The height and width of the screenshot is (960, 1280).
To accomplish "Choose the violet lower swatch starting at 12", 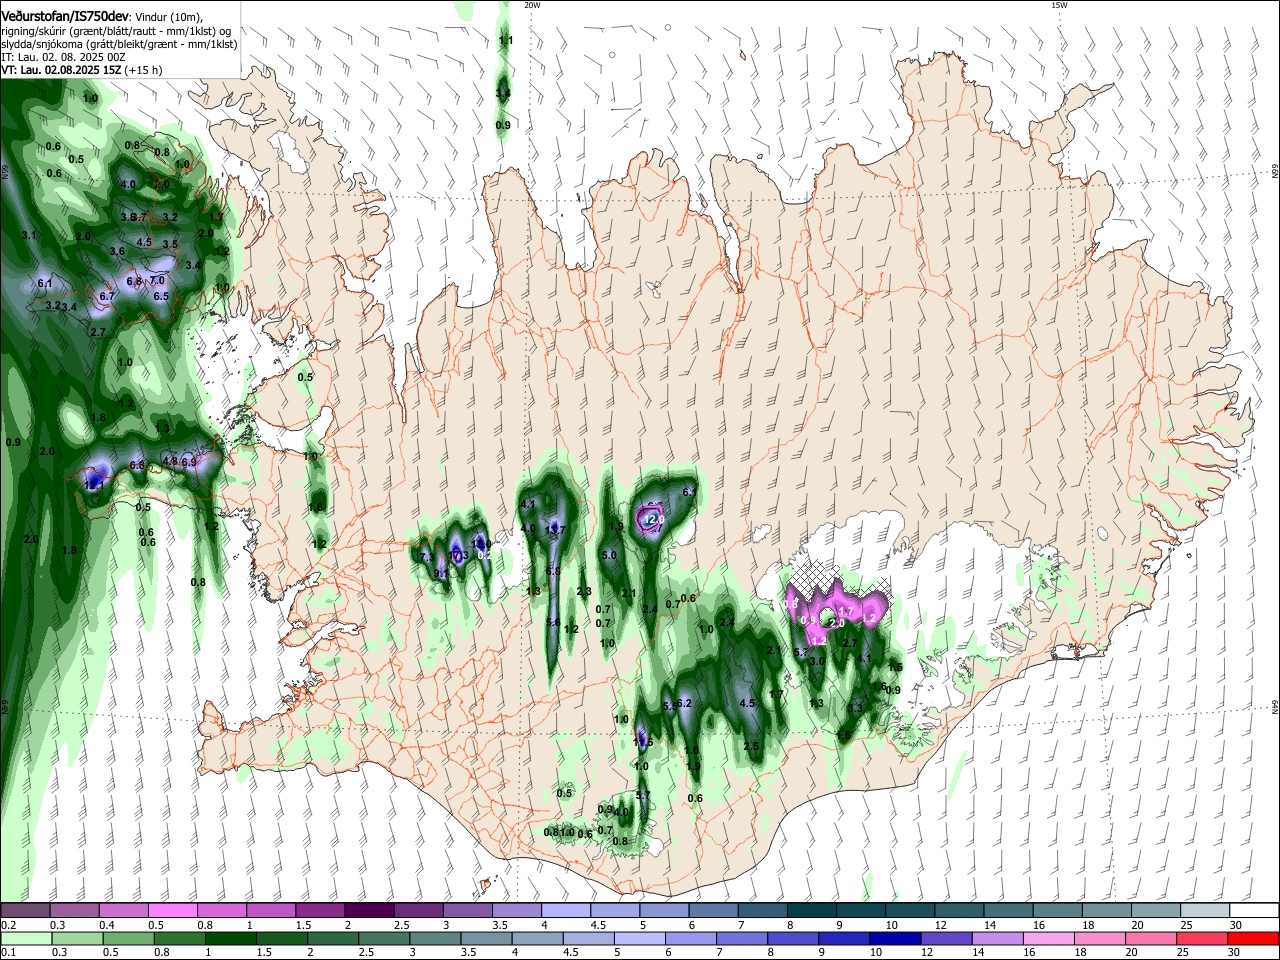I will click(947, 938).
